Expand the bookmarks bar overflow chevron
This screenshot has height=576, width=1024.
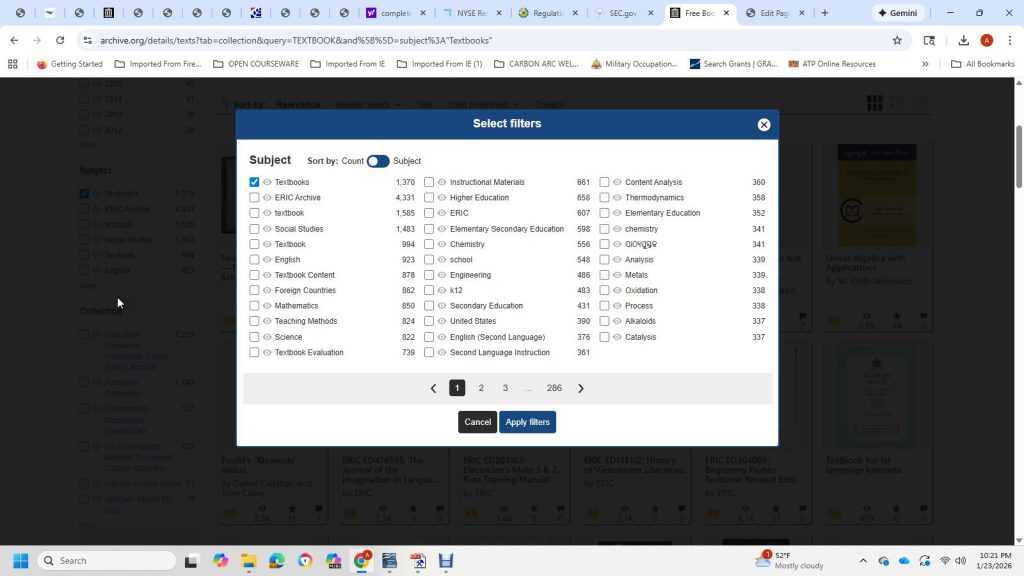tap(925, 64)
